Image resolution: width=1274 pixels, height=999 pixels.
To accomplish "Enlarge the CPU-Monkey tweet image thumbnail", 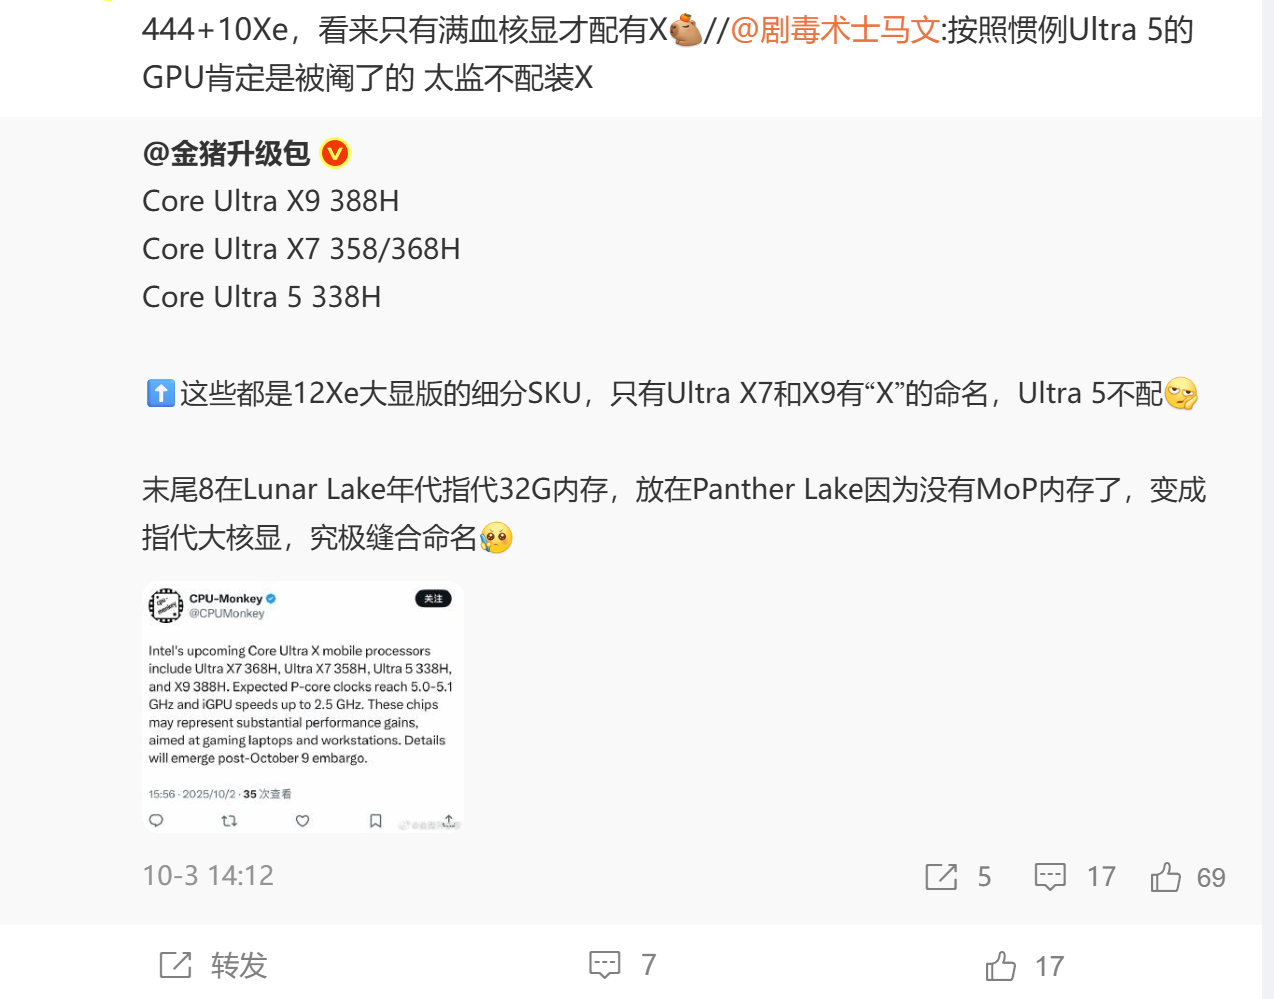I will point(303,707).
